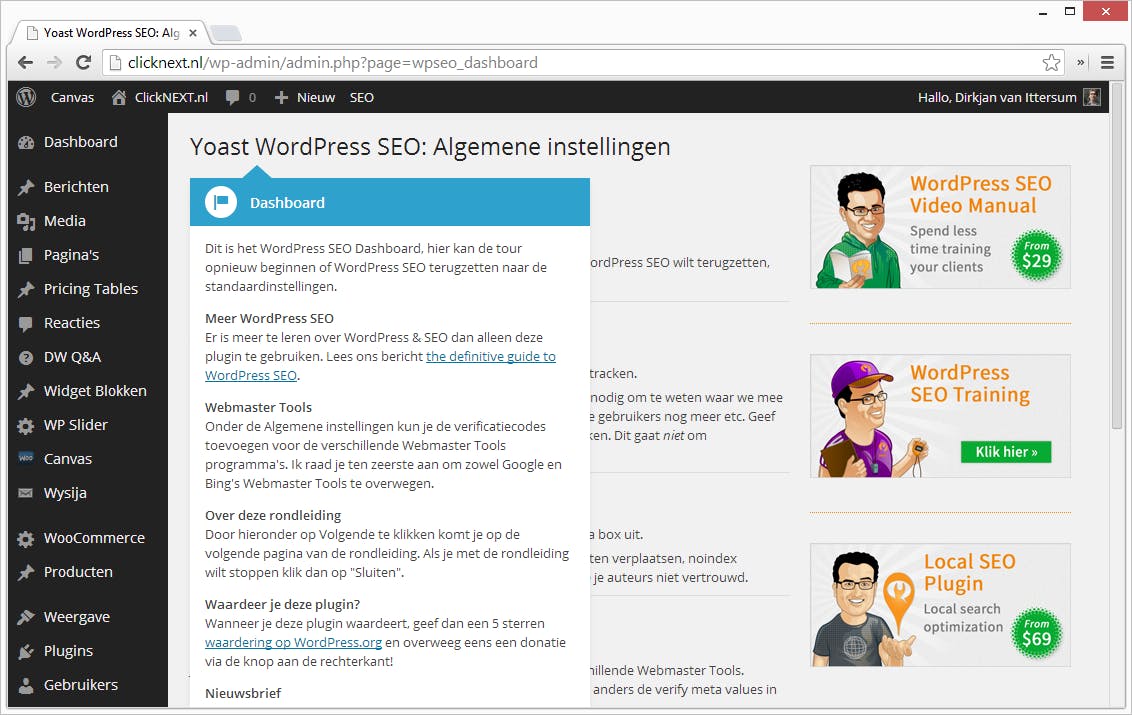Click Klik hier on SEO Training banner
The image size is (1132, 715).
coord(1006,452)
